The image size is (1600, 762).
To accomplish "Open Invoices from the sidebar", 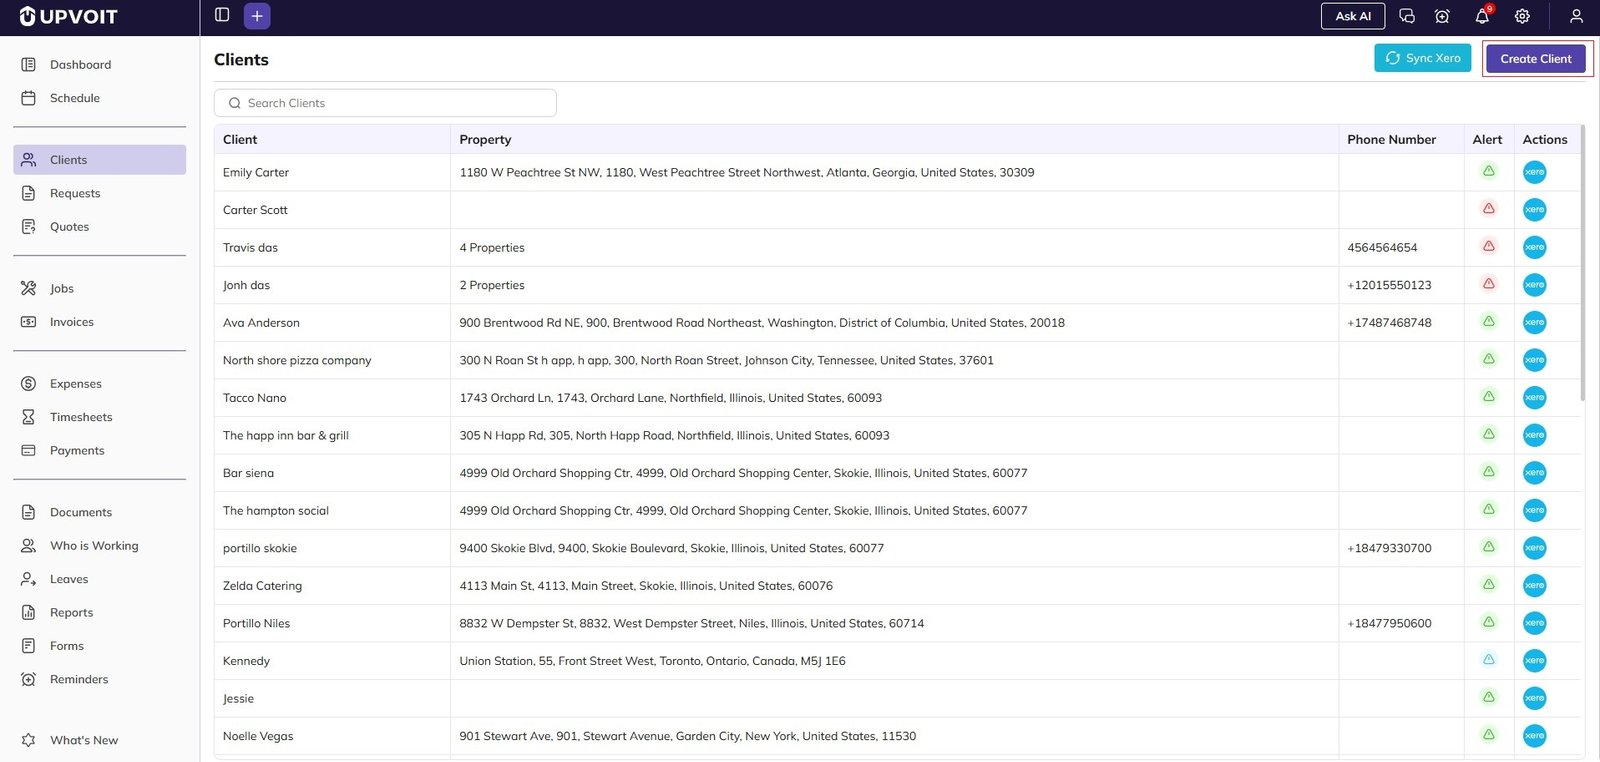I will coord(71,322).
